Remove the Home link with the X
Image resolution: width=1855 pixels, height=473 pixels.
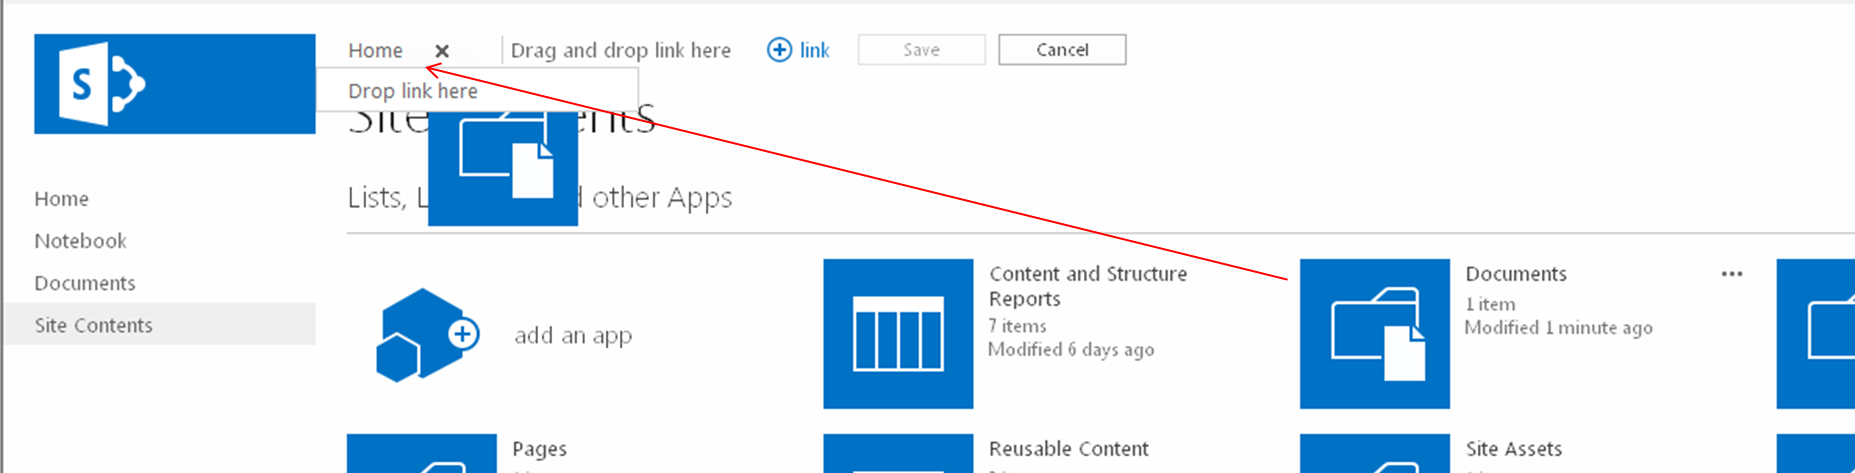tap(442, 51)
